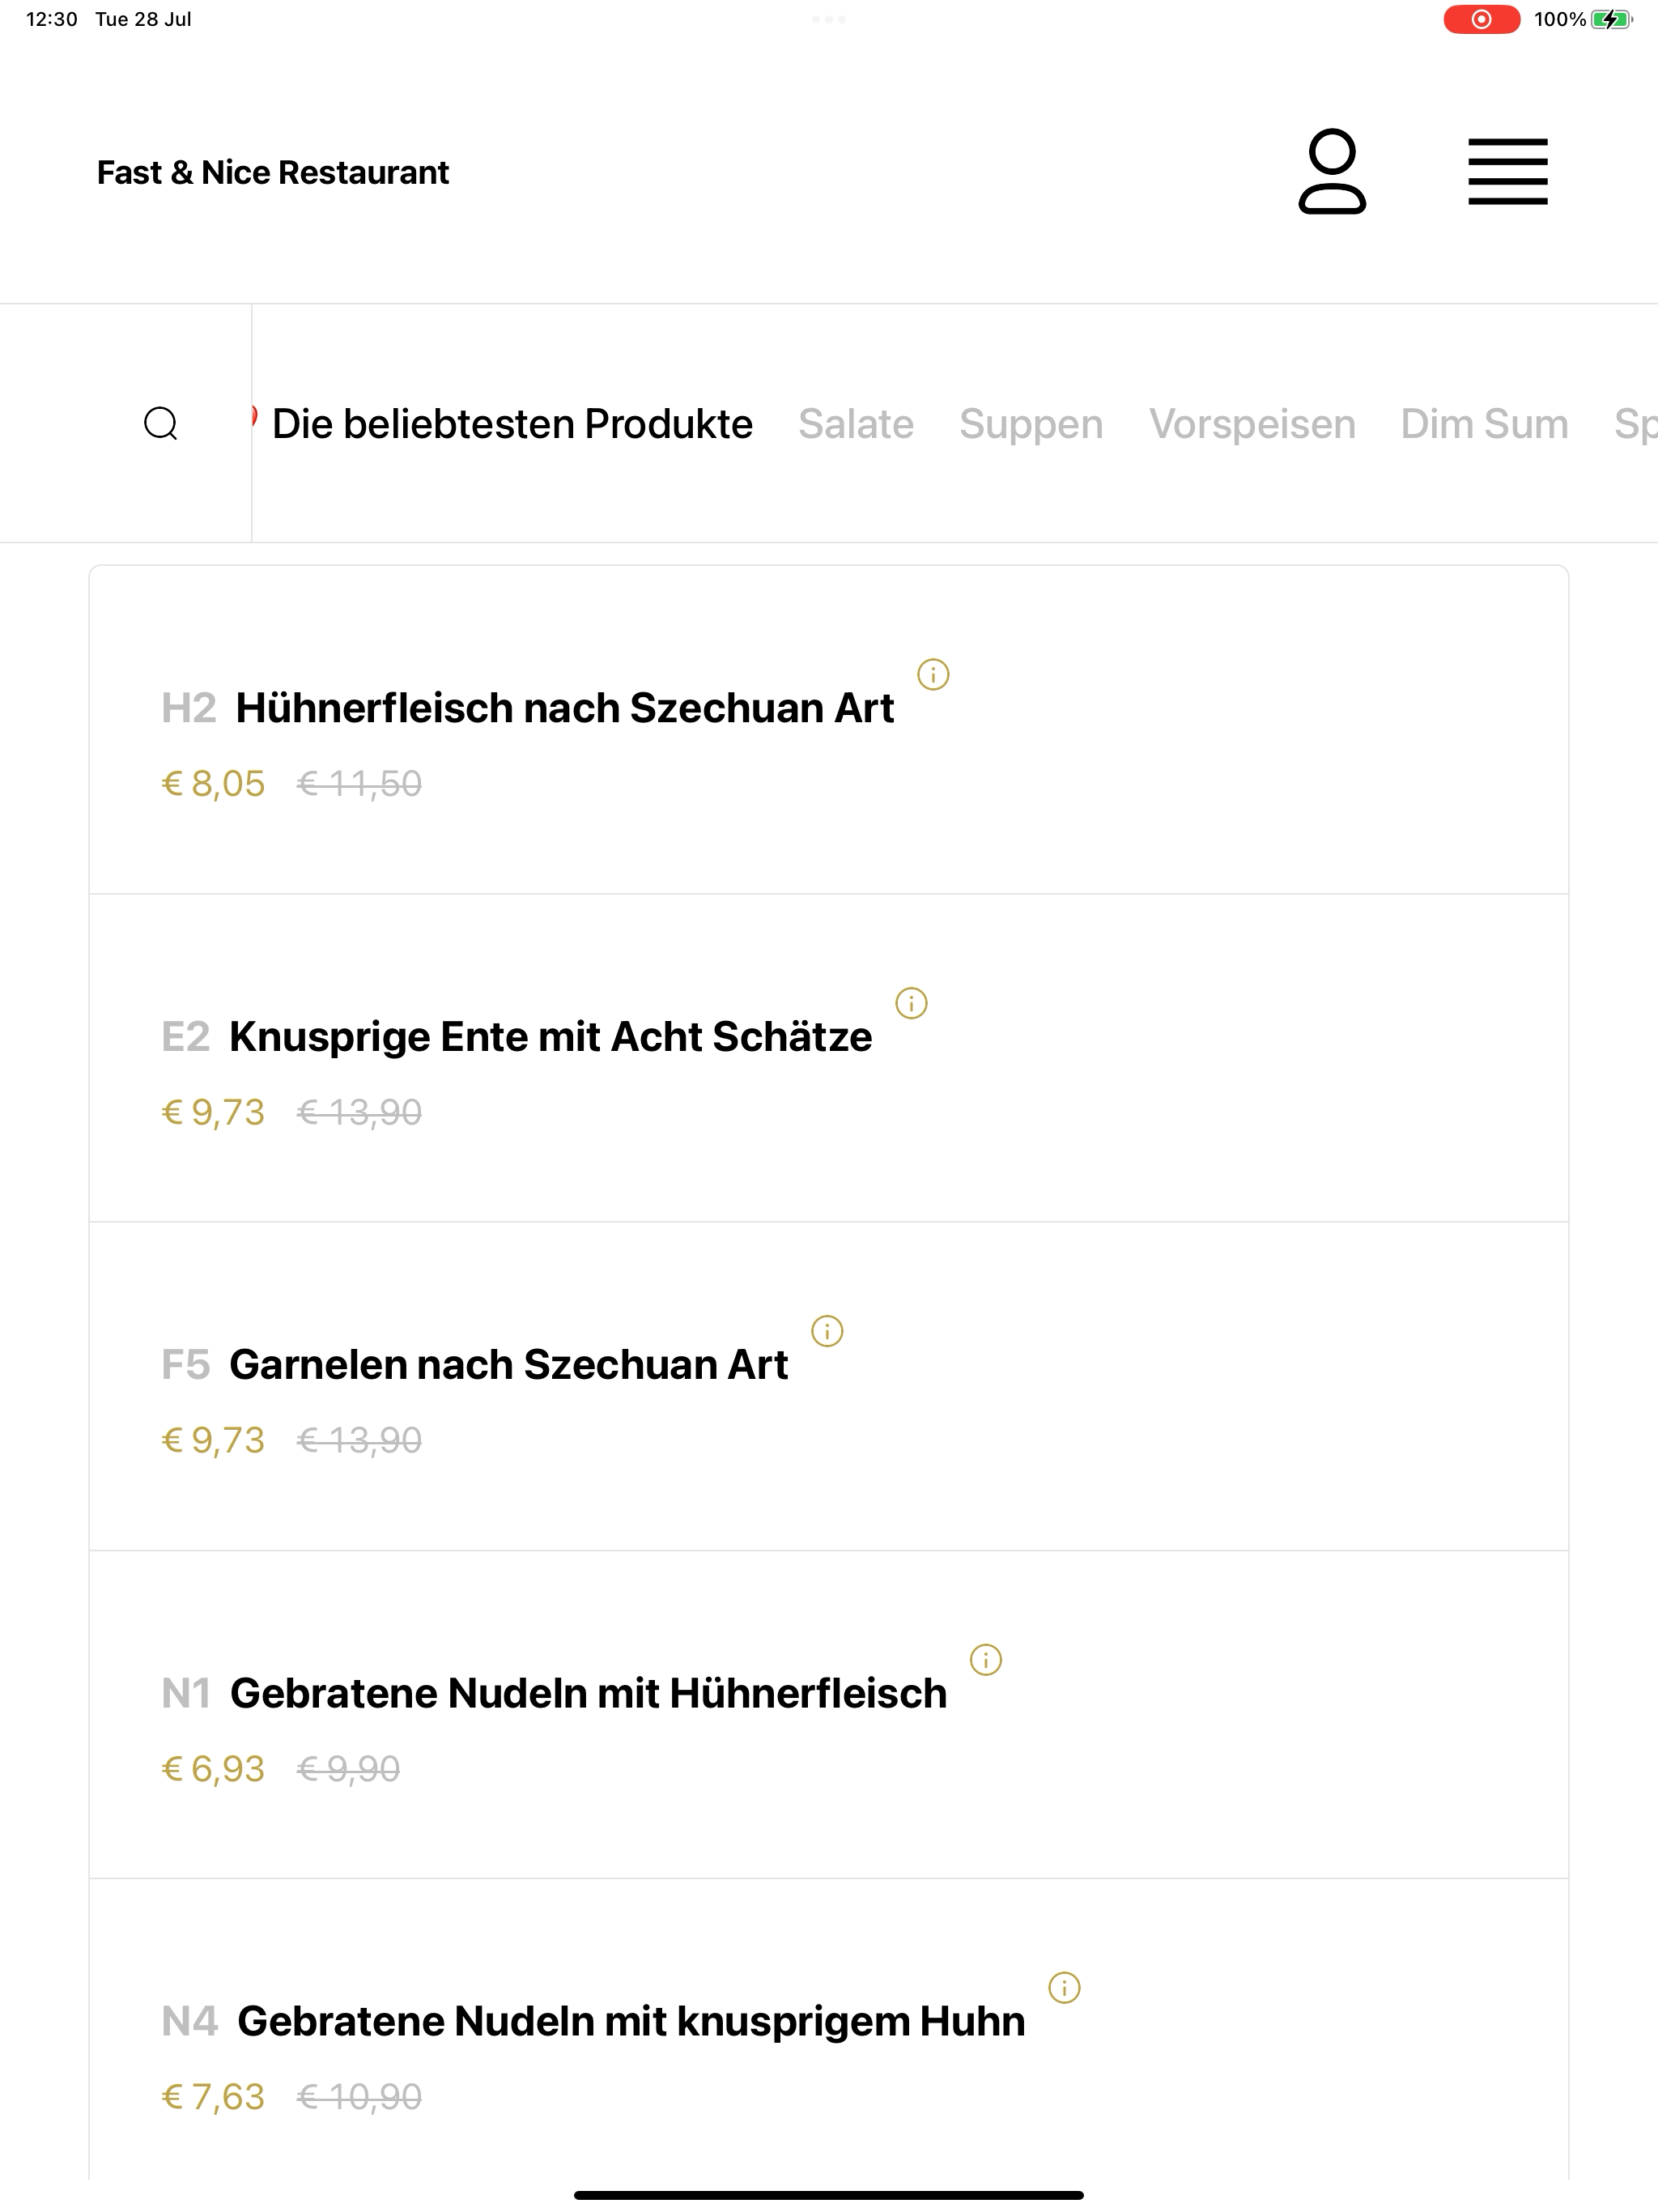Show info for Garnelen nach Szechuan Art

click(827, 1331)
